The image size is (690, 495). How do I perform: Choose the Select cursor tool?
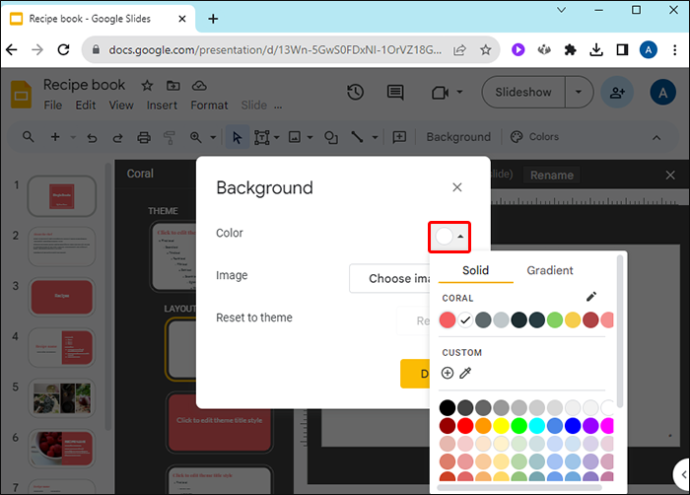237,137
